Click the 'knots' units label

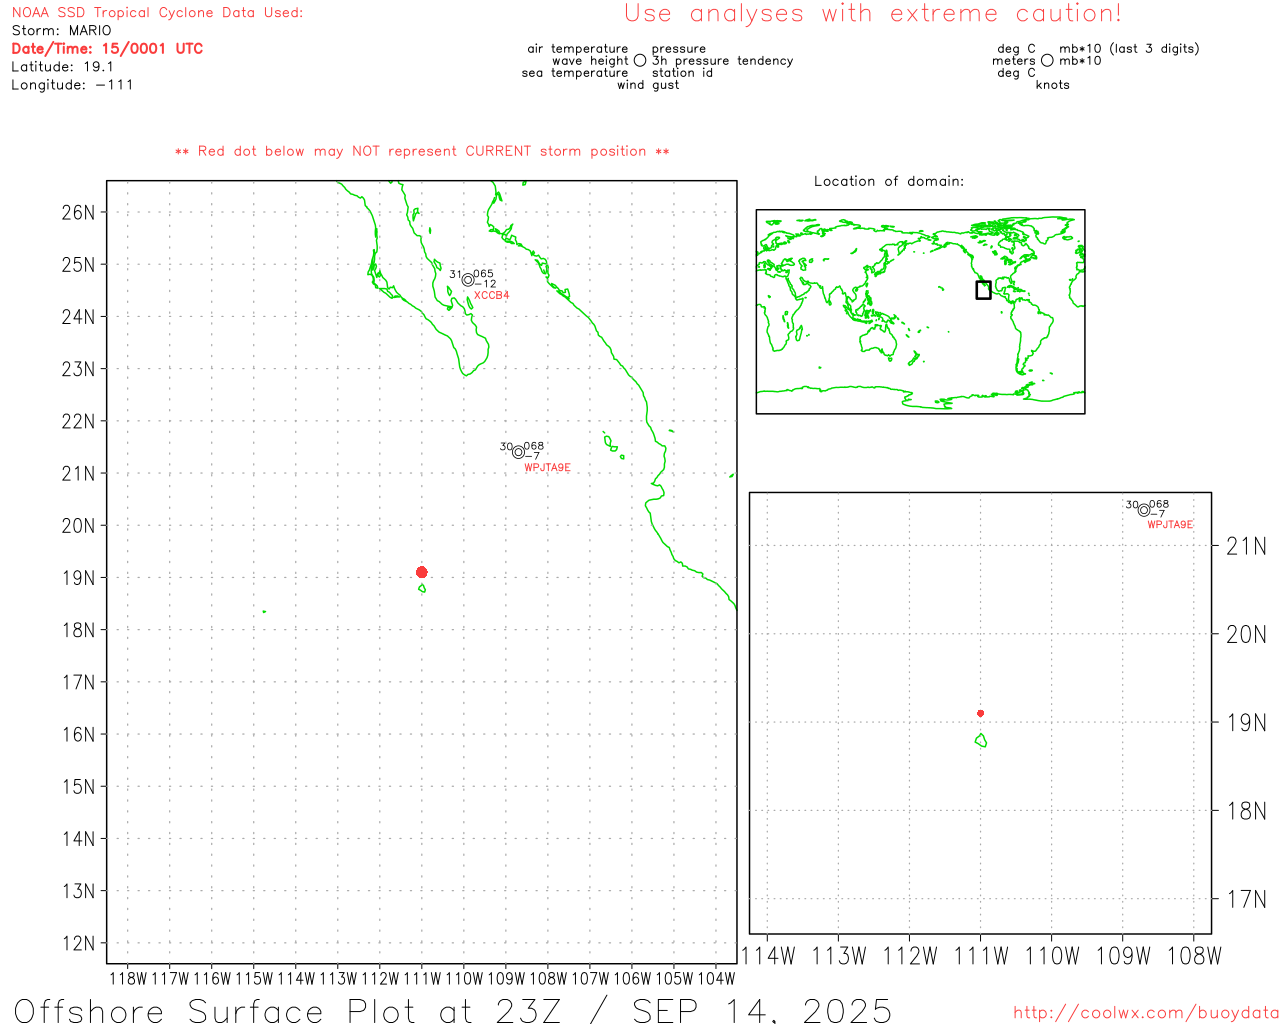[x=1053, y=85]
